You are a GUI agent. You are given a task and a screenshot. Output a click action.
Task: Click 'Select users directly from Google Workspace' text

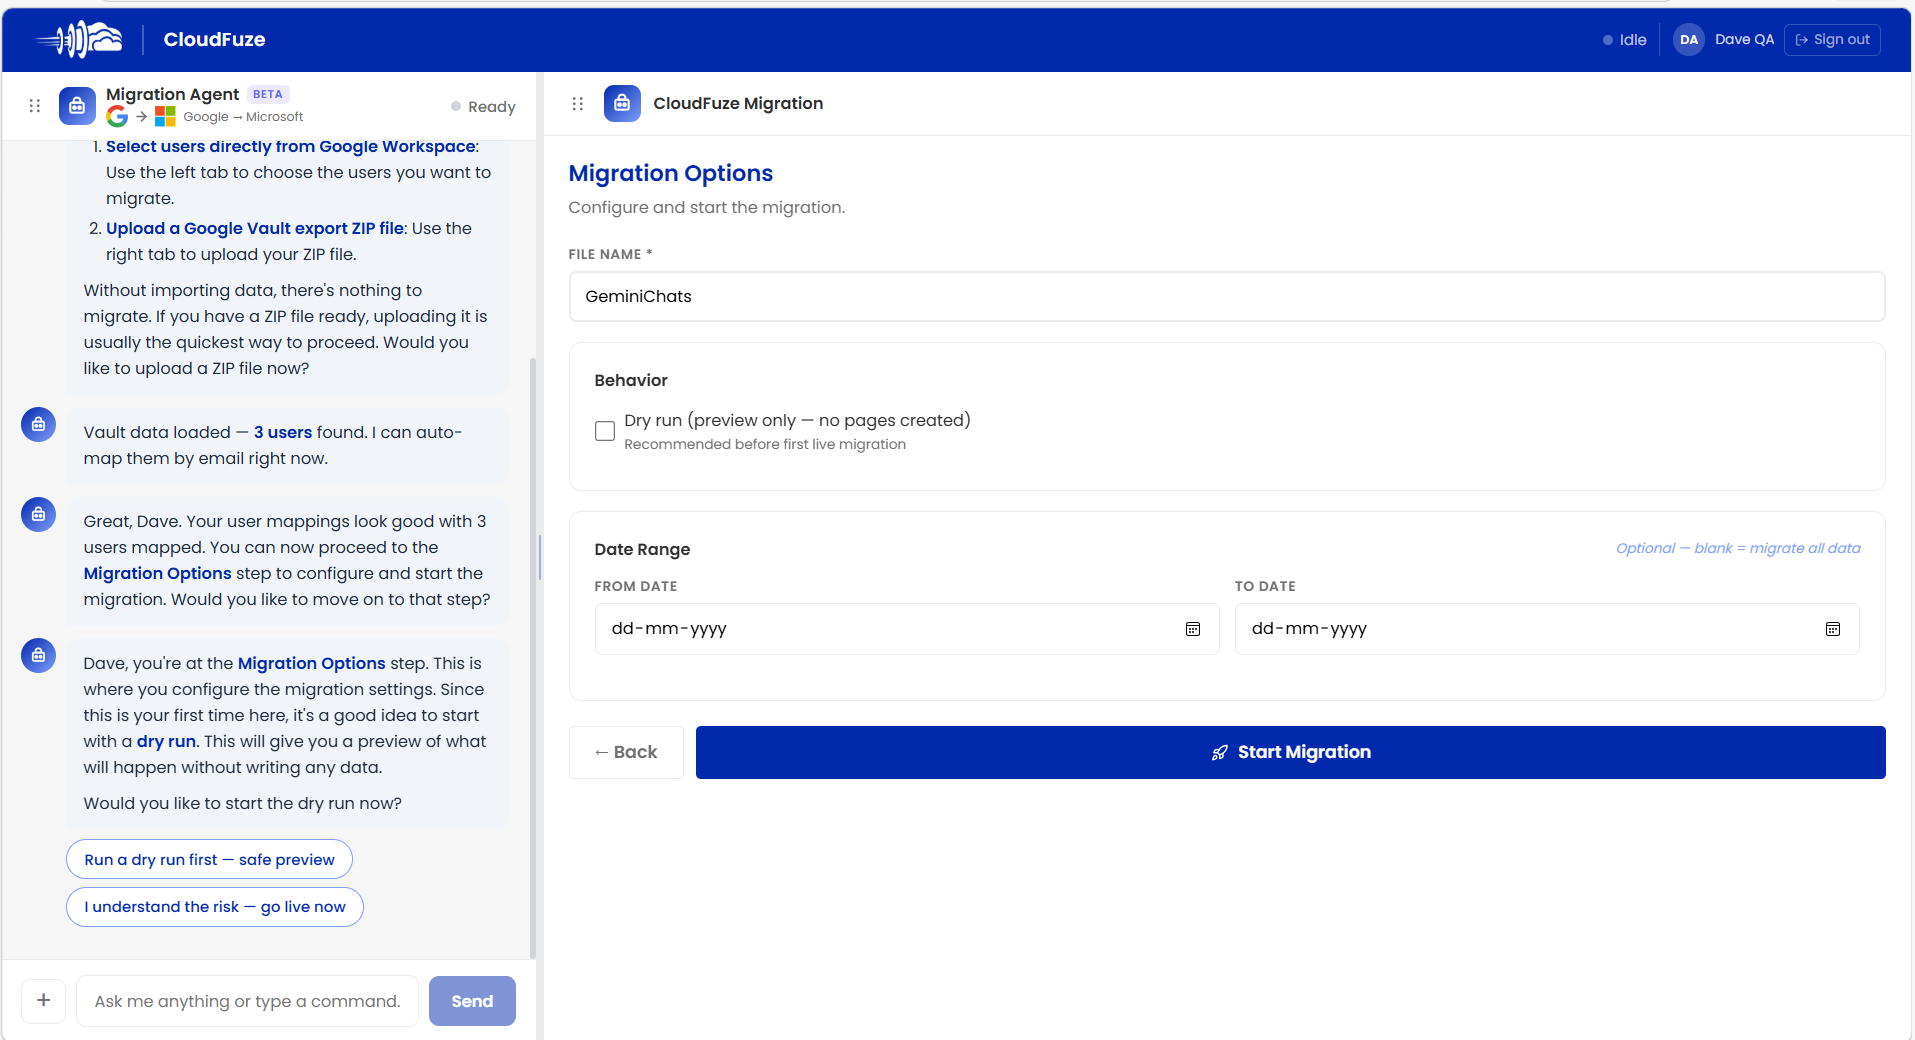[x=291, y=146]
